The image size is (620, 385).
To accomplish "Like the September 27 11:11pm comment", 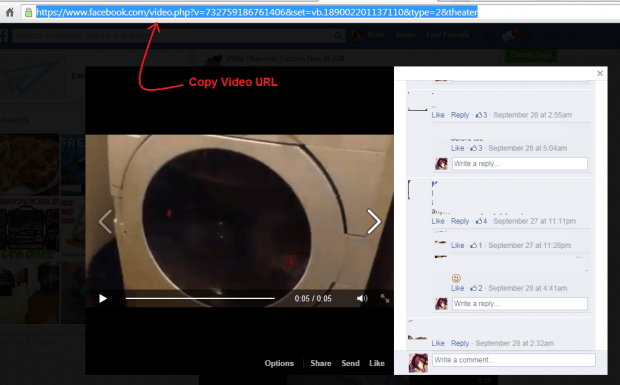I will [x=438, y=221].
